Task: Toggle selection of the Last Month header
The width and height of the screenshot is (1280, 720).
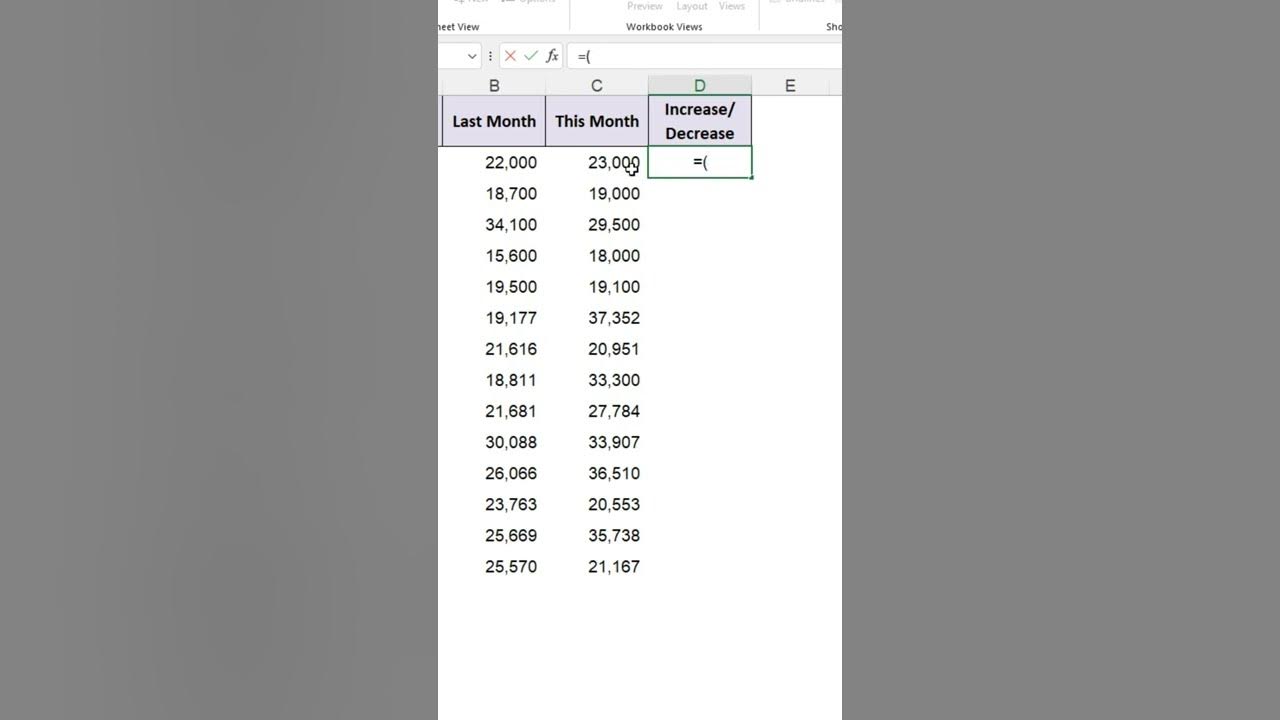Action: coord(494,121)
